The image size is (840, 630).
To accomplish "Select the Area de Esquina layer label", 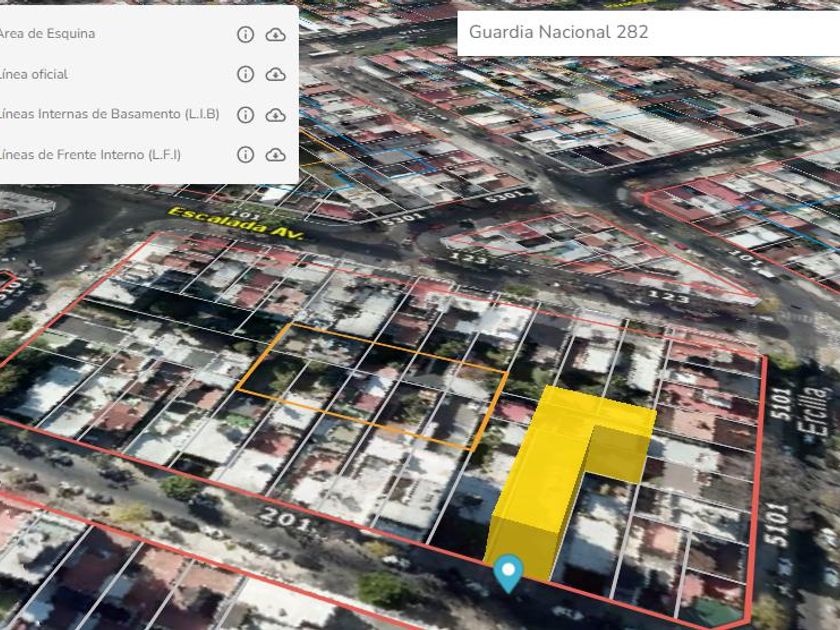I will click(47, 34).
